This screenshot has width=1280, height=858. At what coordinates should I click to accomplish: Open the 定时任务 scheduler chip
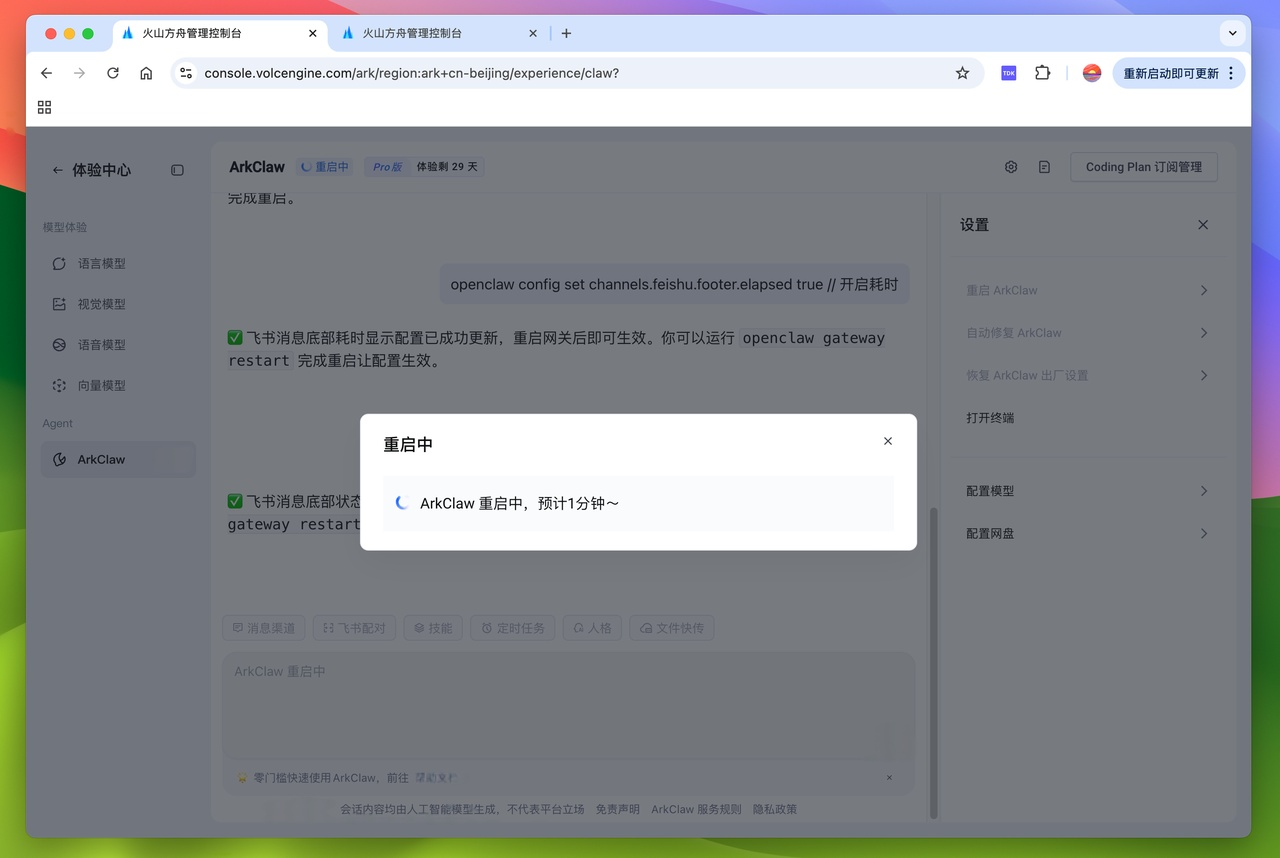coord(512,627)
